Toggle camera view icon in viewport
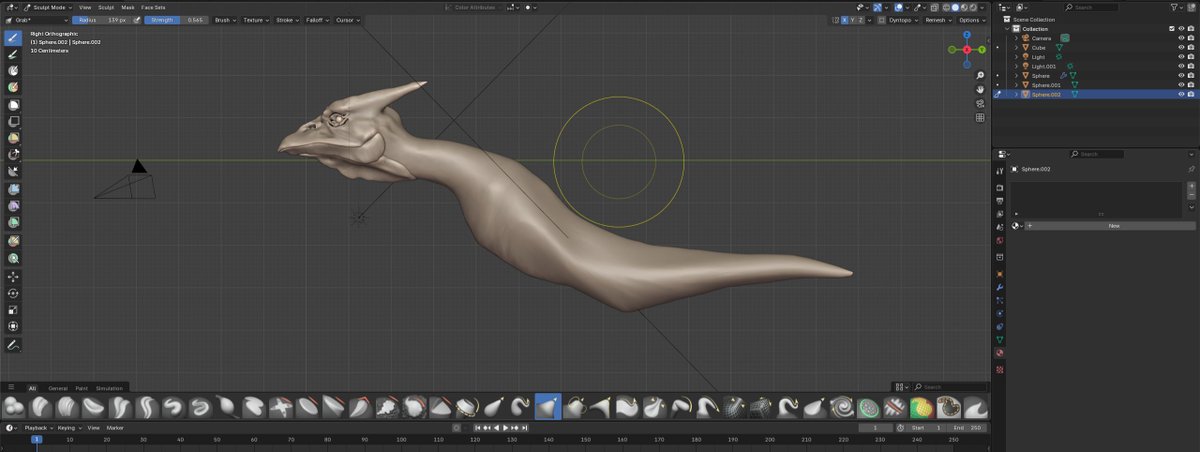Image resolution: width=1200 pixels, height=452 pixels. coord(980,103)
